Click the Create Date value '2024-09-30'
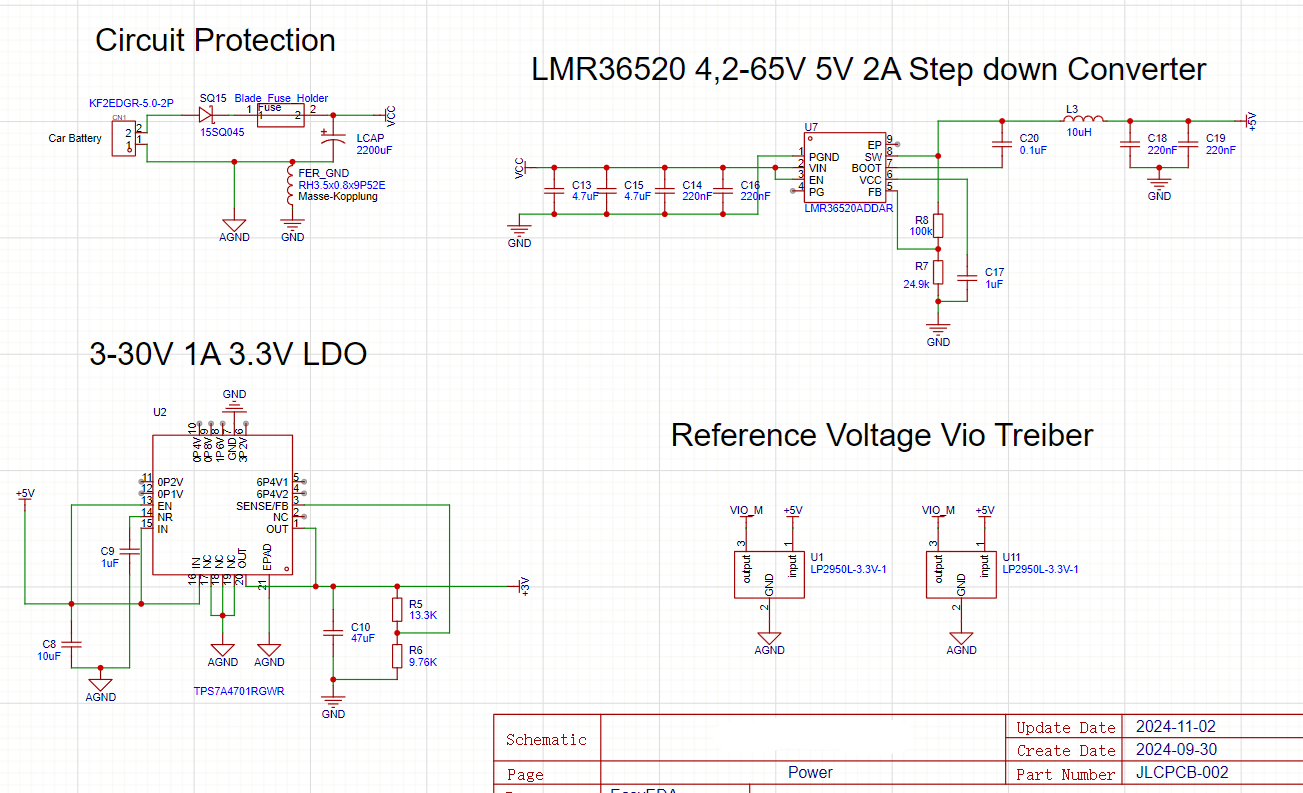Viewport: 1303px width, 793px height. point(1175,749)
